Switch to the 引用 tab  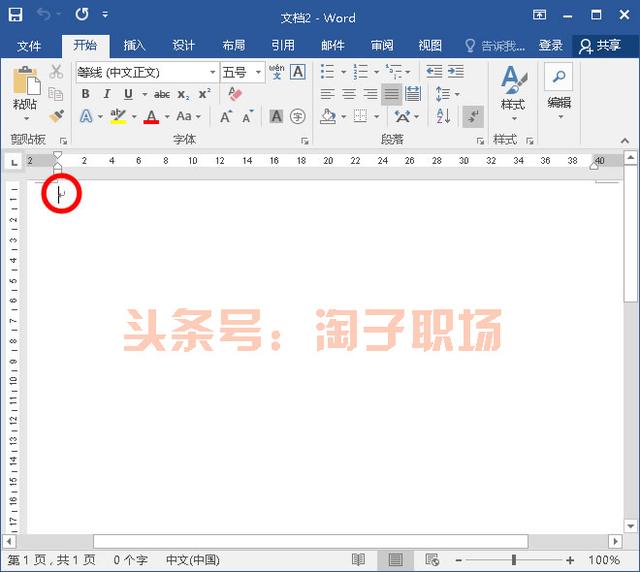[283, 45]
